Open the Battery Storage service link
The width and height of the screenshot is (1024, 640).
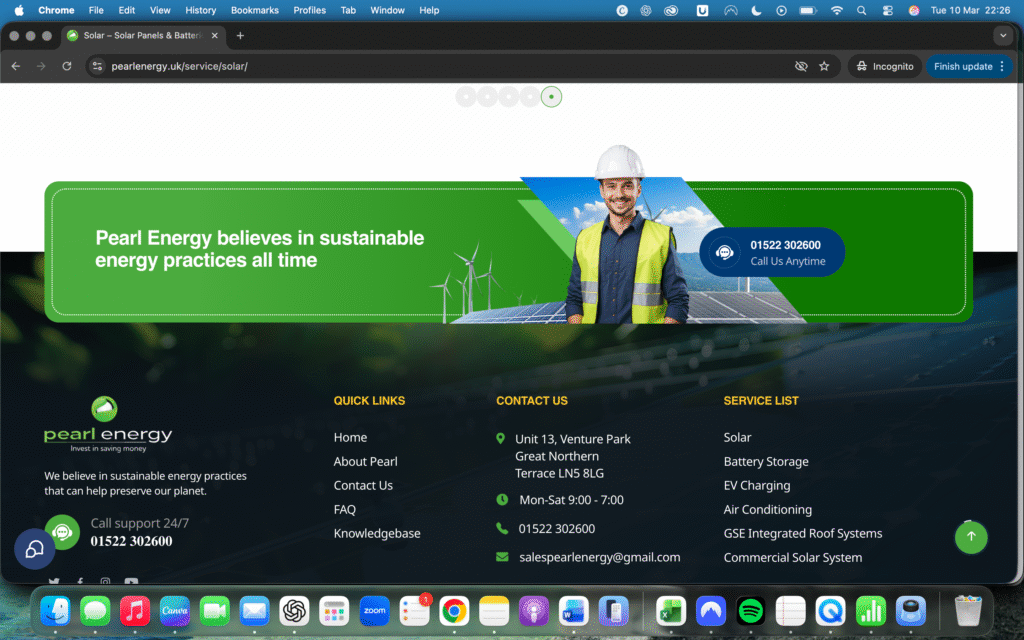click(766, 462)
